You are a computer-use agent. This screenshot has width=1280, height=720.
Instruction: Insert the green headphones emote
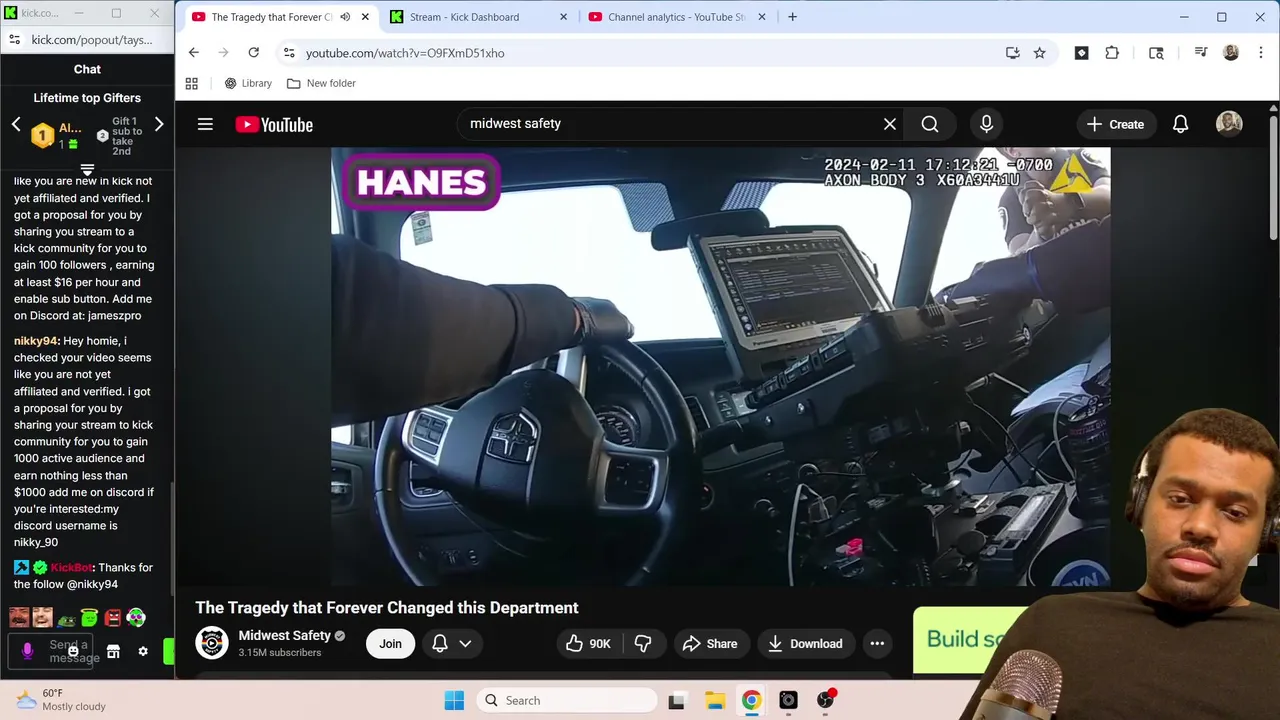click(x=136, y=618)
